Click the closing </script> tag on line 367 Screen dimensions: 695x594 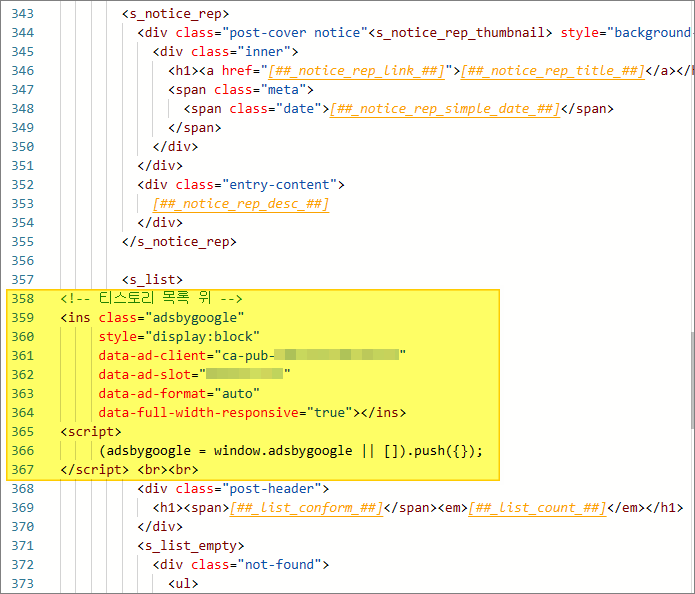pyautogui.click(x=96, y=469)
